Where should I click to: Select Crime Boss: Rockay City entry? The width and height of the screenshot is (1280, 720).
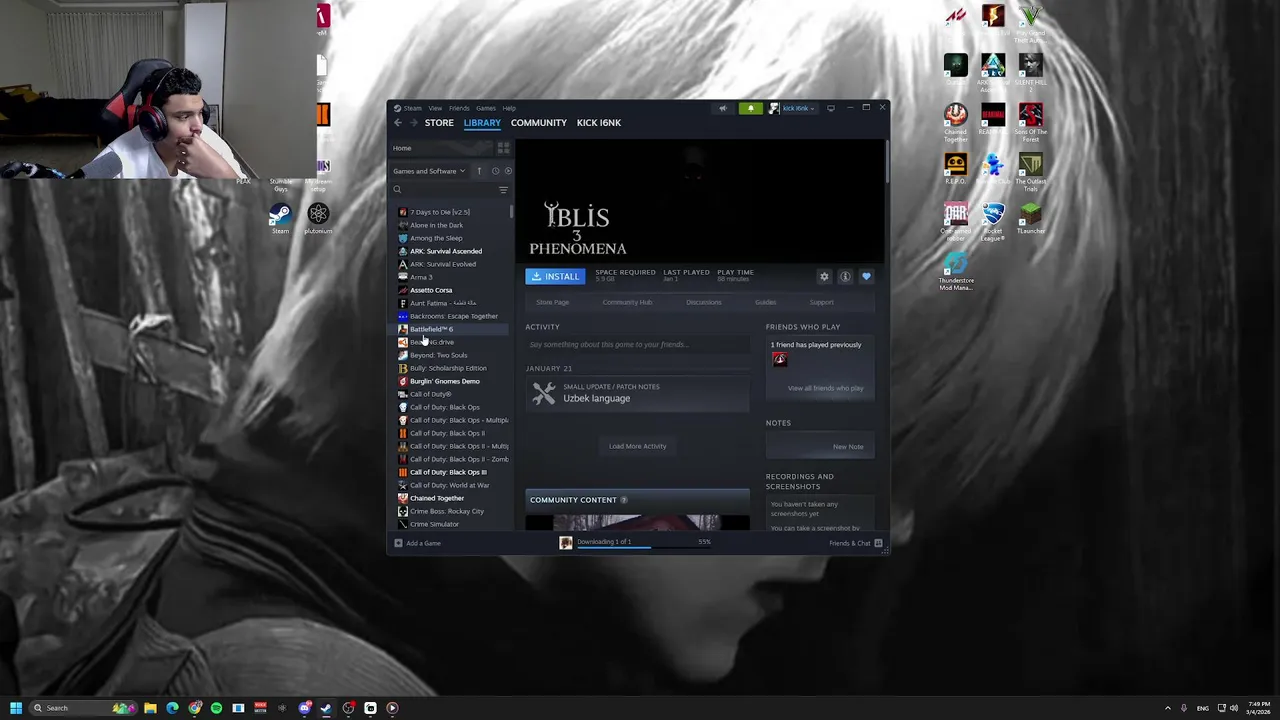[447, 512]
